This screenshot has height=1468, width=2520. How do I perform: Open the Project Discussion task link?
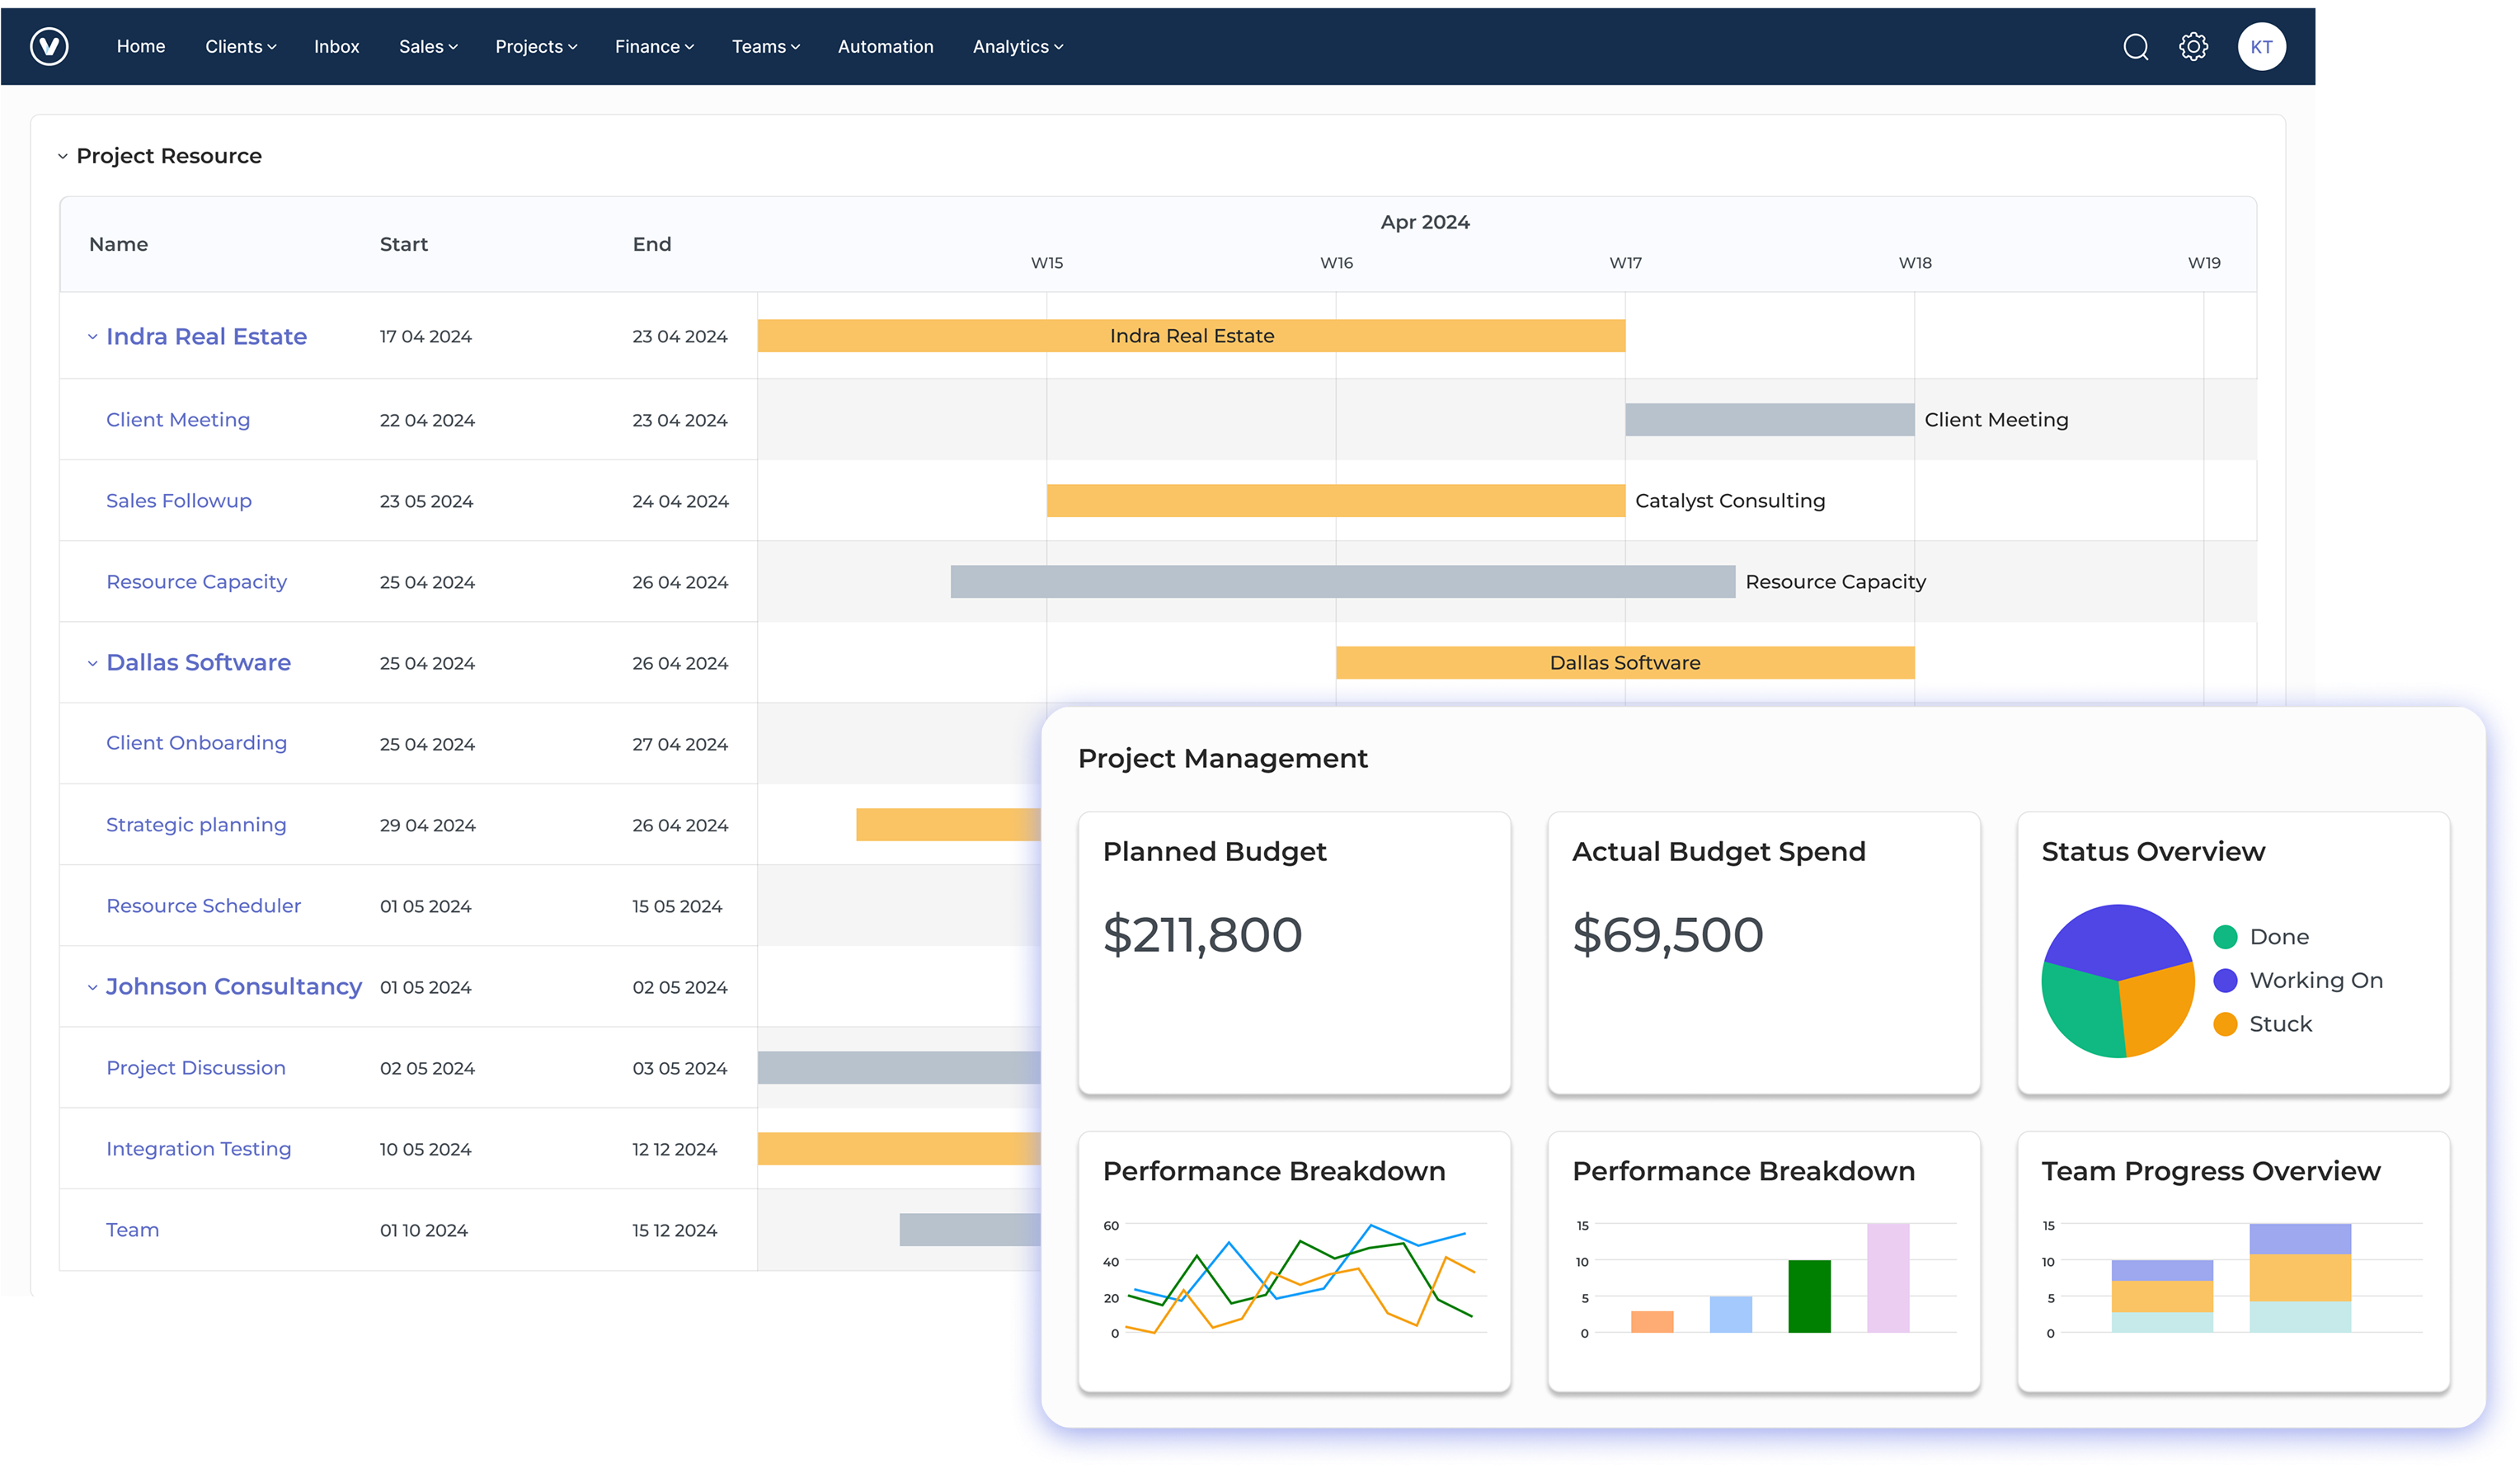(196, 1068)
